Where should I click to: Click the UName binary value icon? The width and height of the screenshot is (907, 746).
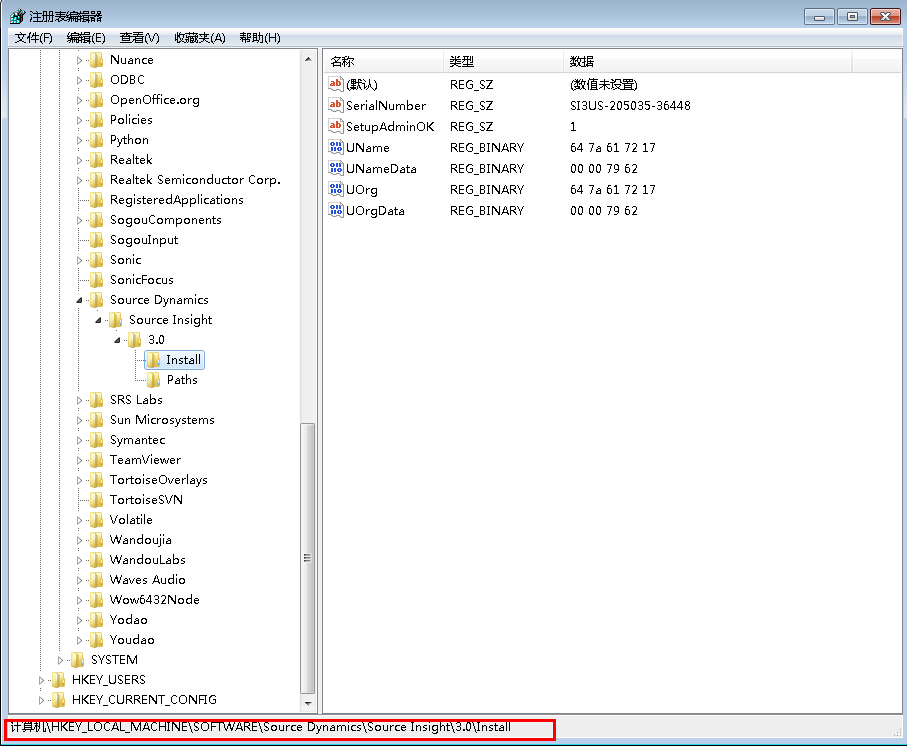pos(335,147)
